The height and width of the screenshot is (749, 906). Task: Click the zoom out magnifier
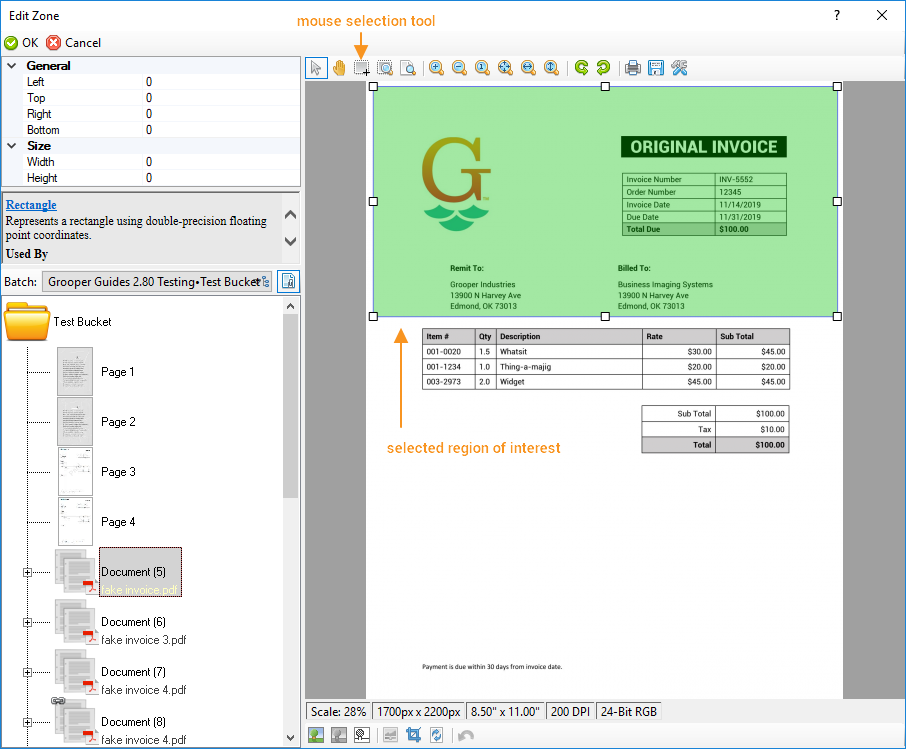click(459, 68)
